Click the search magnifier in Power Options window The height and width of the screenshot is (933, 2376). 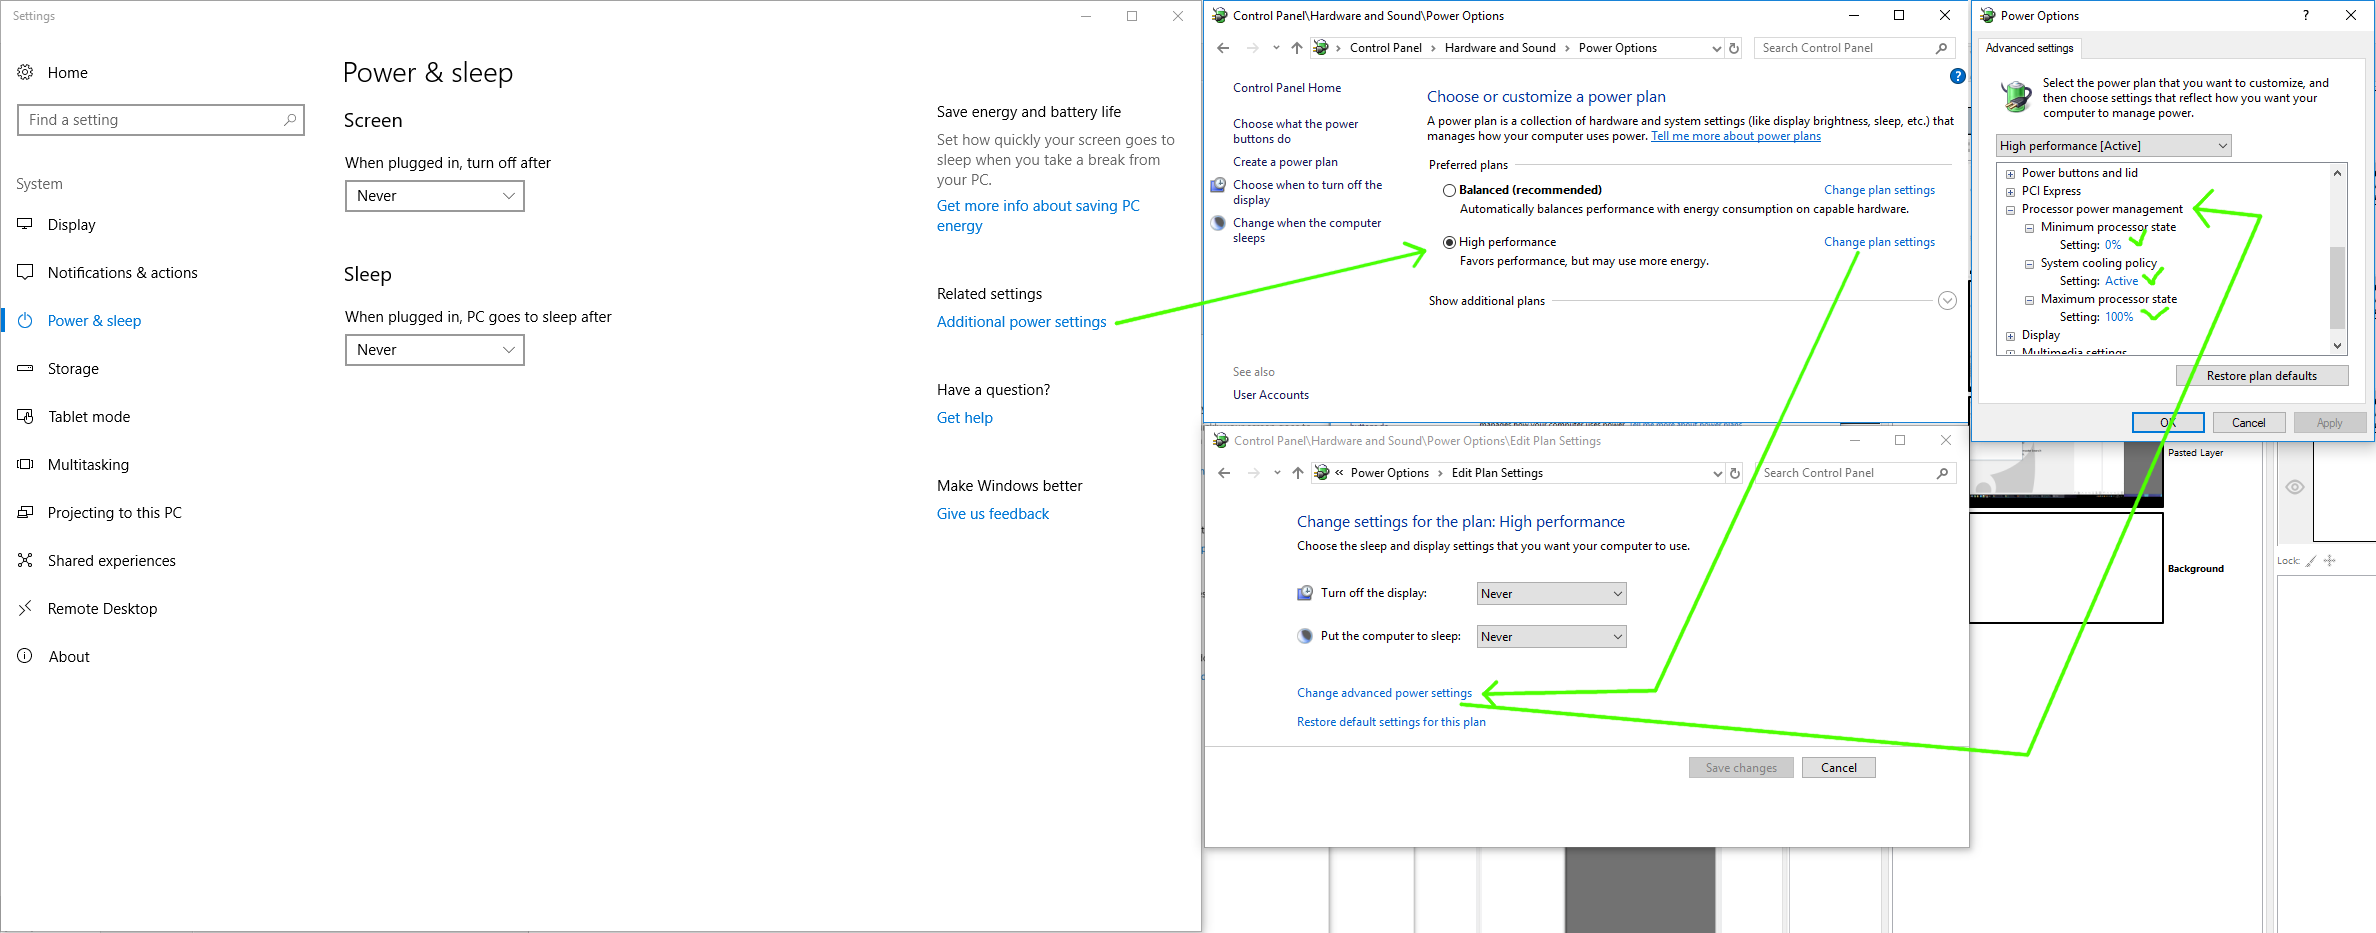pyautogui.click(x=1941, y=48)
